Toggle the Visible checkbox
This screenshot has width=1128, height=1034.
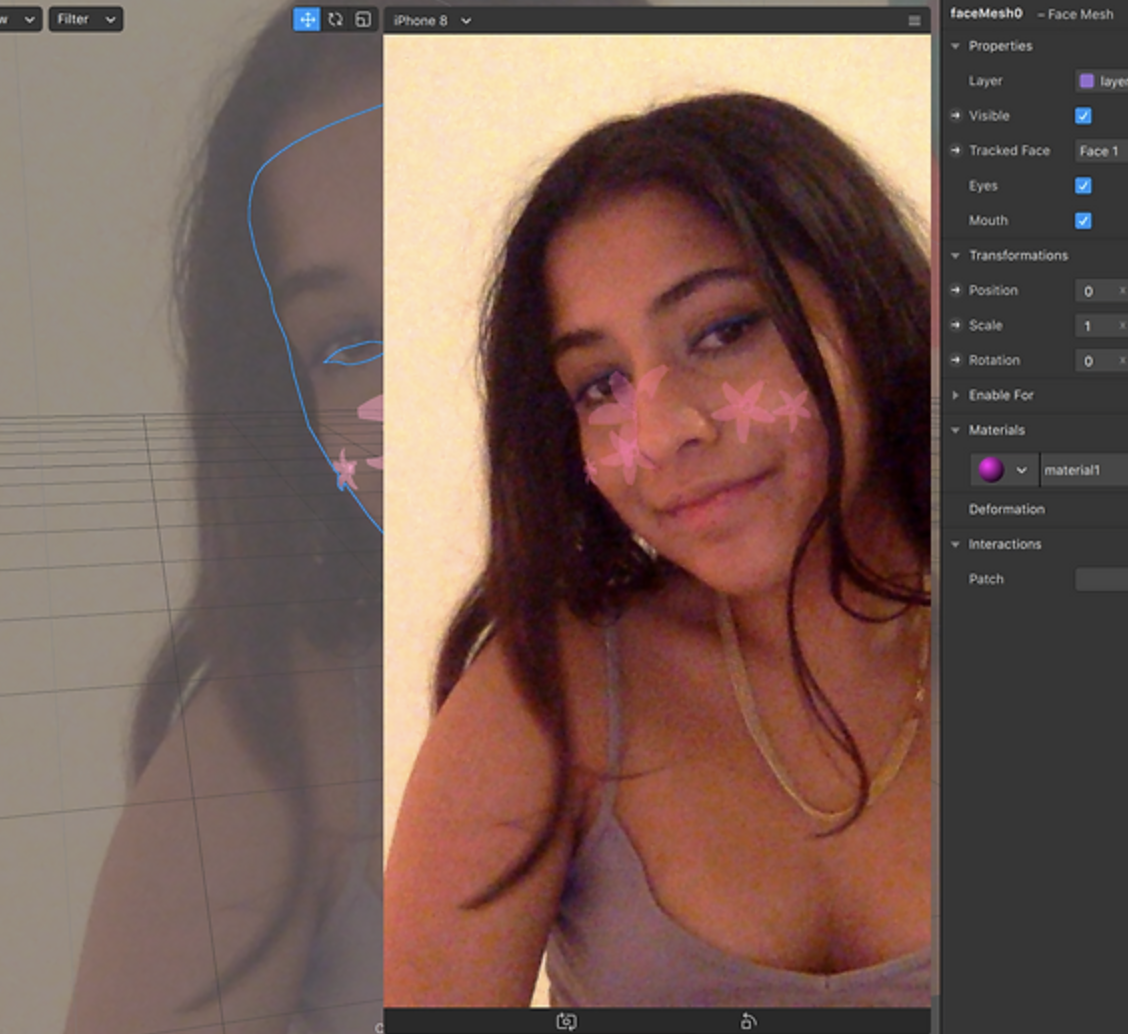[x=1083, y=116]
